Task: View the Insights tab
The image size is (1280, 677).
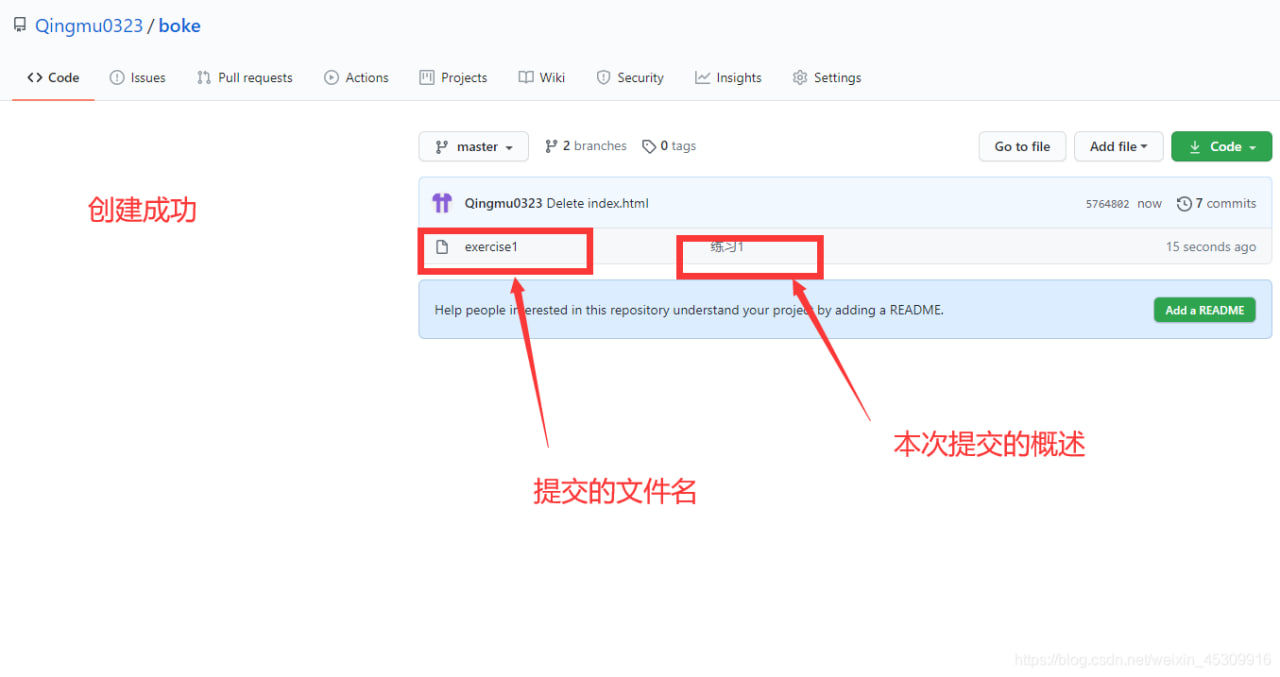Action: [728, 77]
